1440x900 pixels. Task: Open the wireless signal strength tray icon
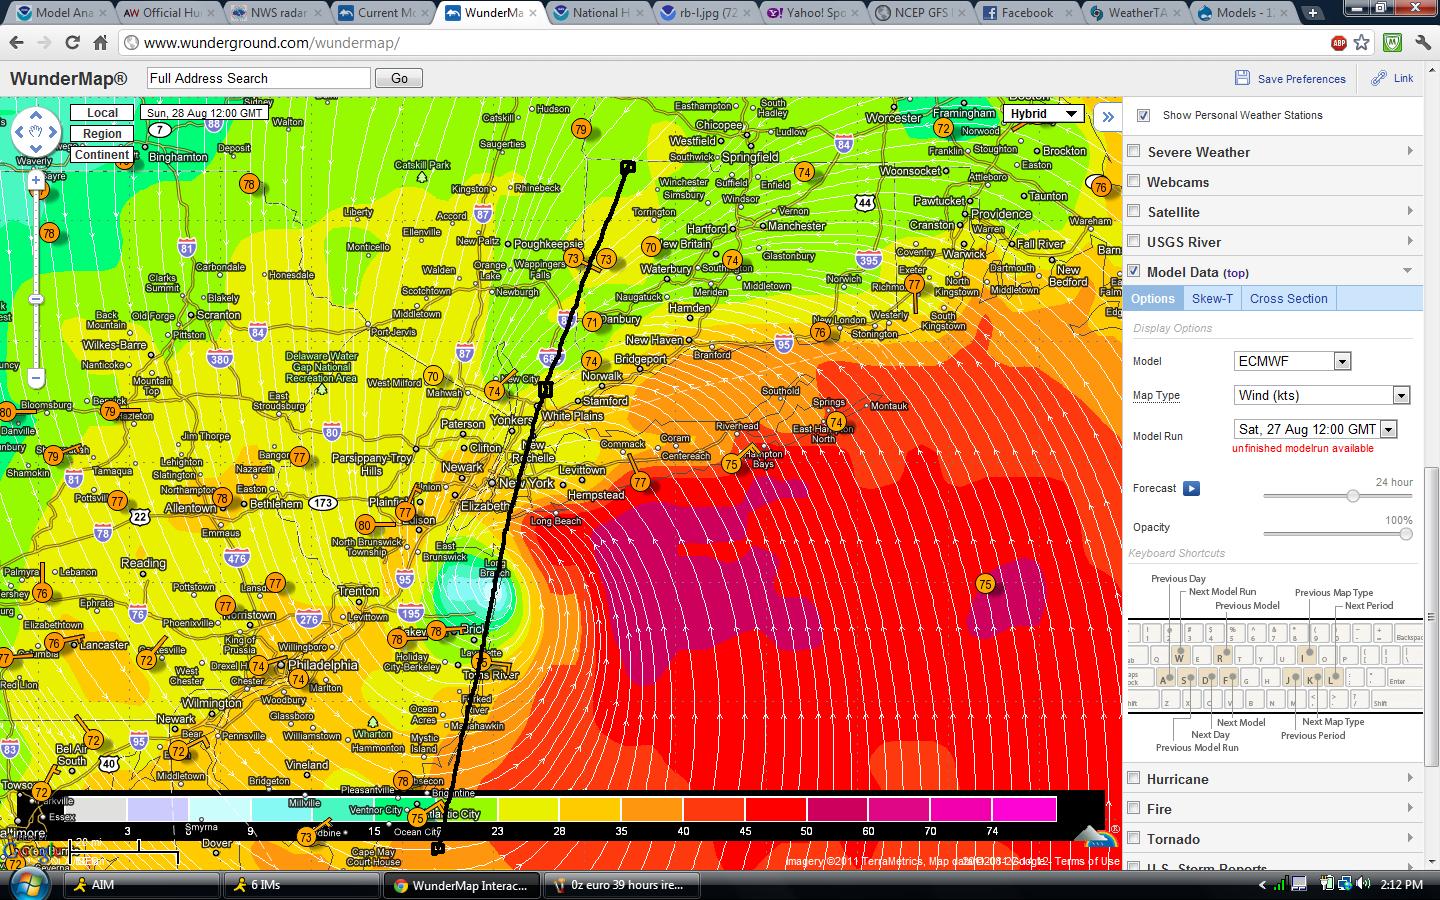click(1280, 884)
